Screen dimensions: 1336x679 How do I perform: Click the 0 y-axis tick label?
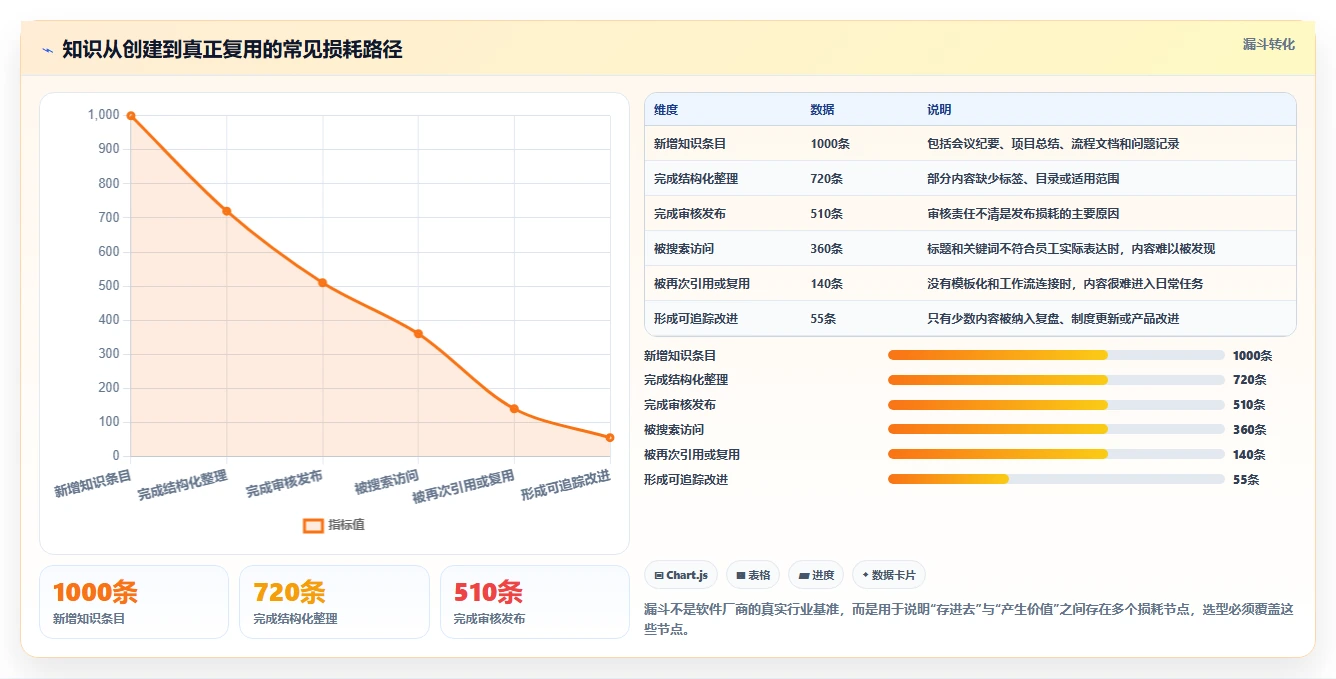pyautogui.click(x=116, y=456)
